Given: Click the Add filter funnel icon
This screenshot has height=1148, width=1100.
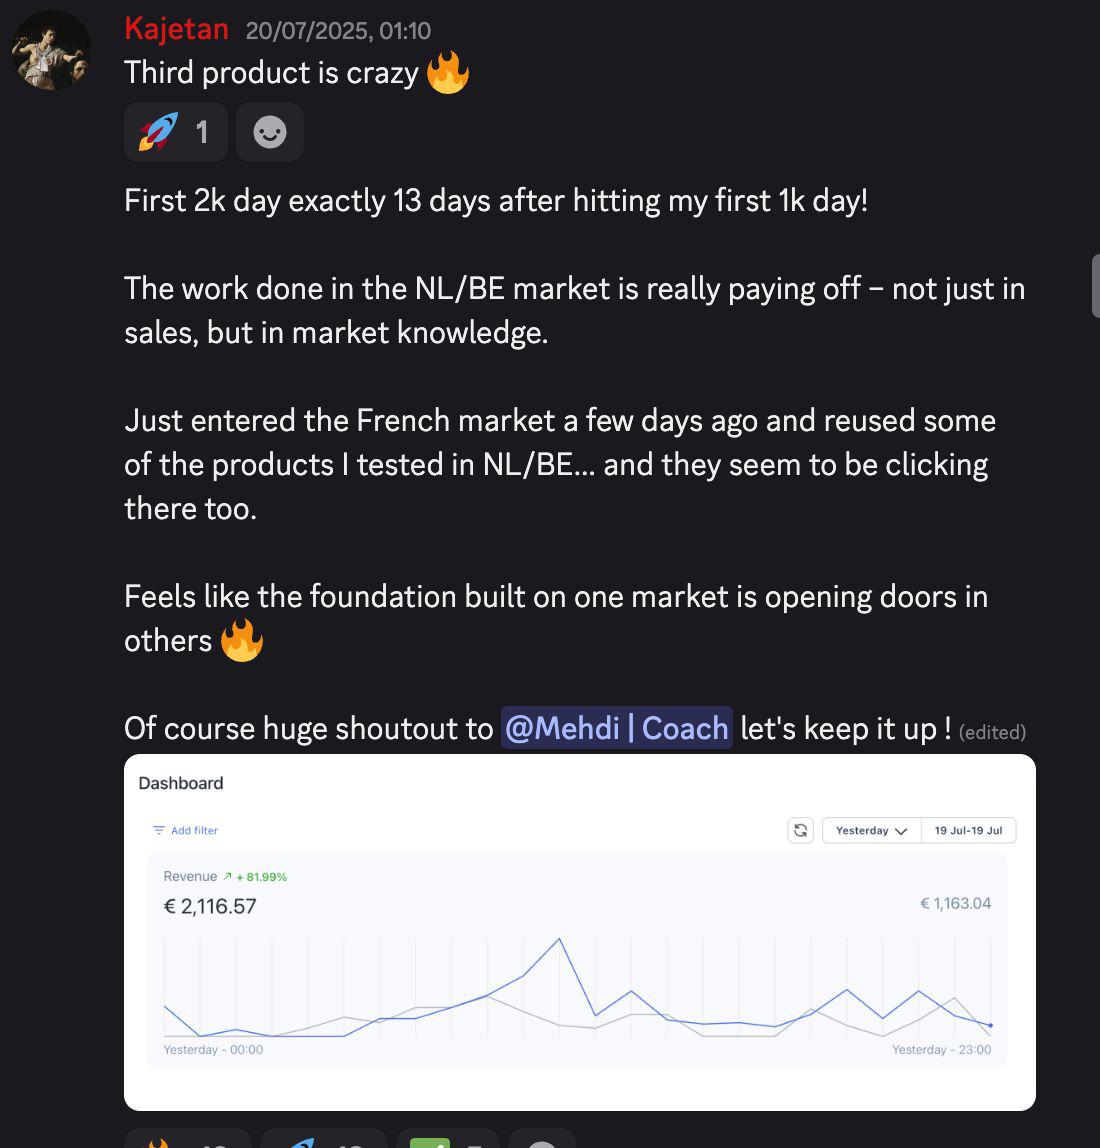Looking at the screenshot, I should coord(158,830).
